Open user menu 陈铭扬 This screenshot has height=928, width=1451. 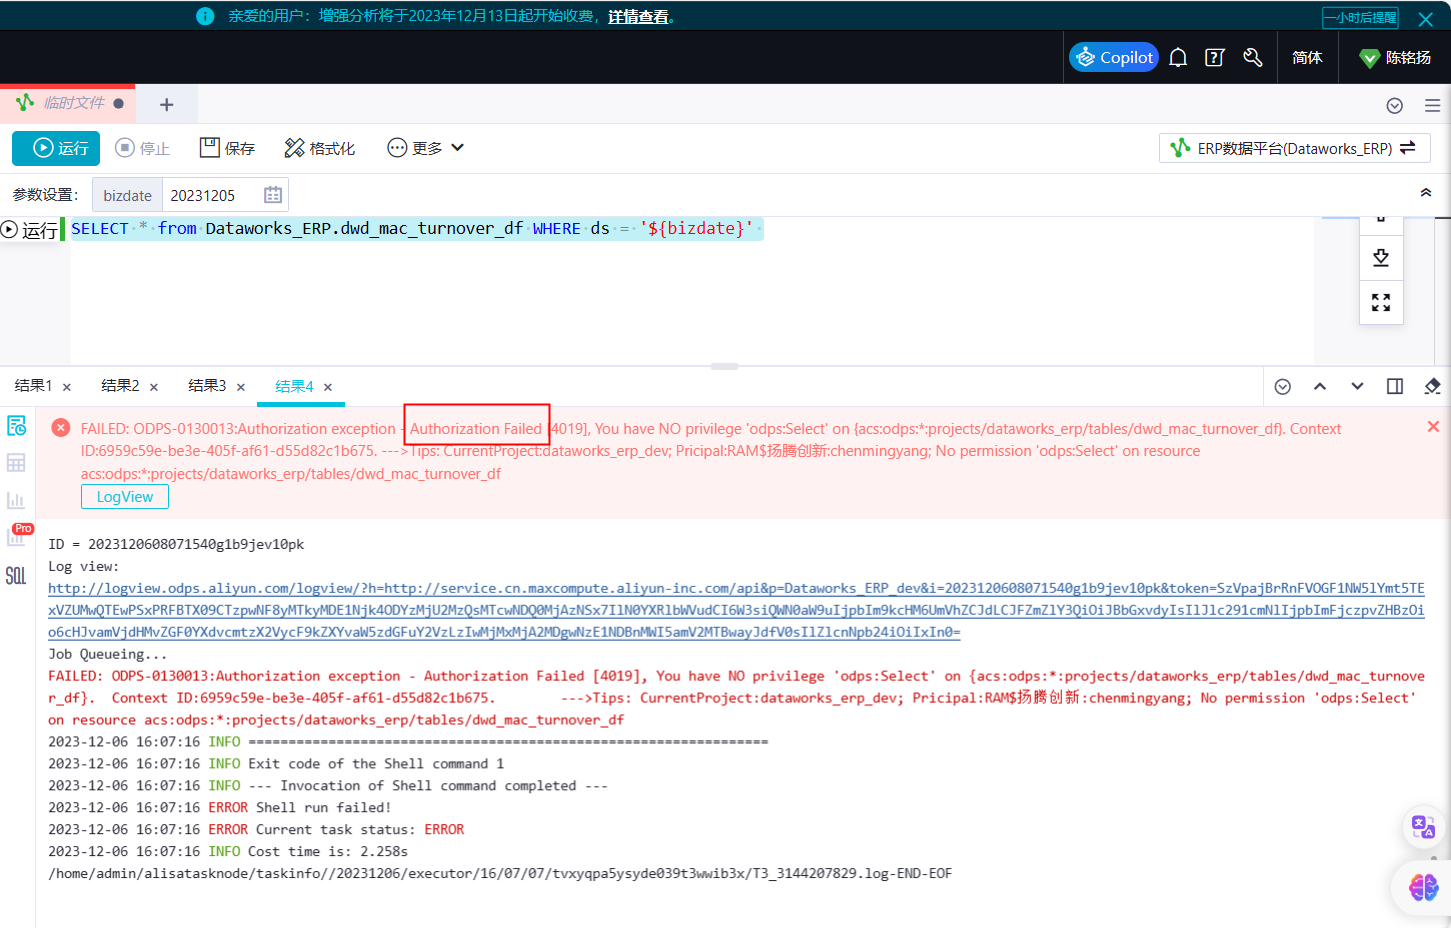coord(1396,58)
